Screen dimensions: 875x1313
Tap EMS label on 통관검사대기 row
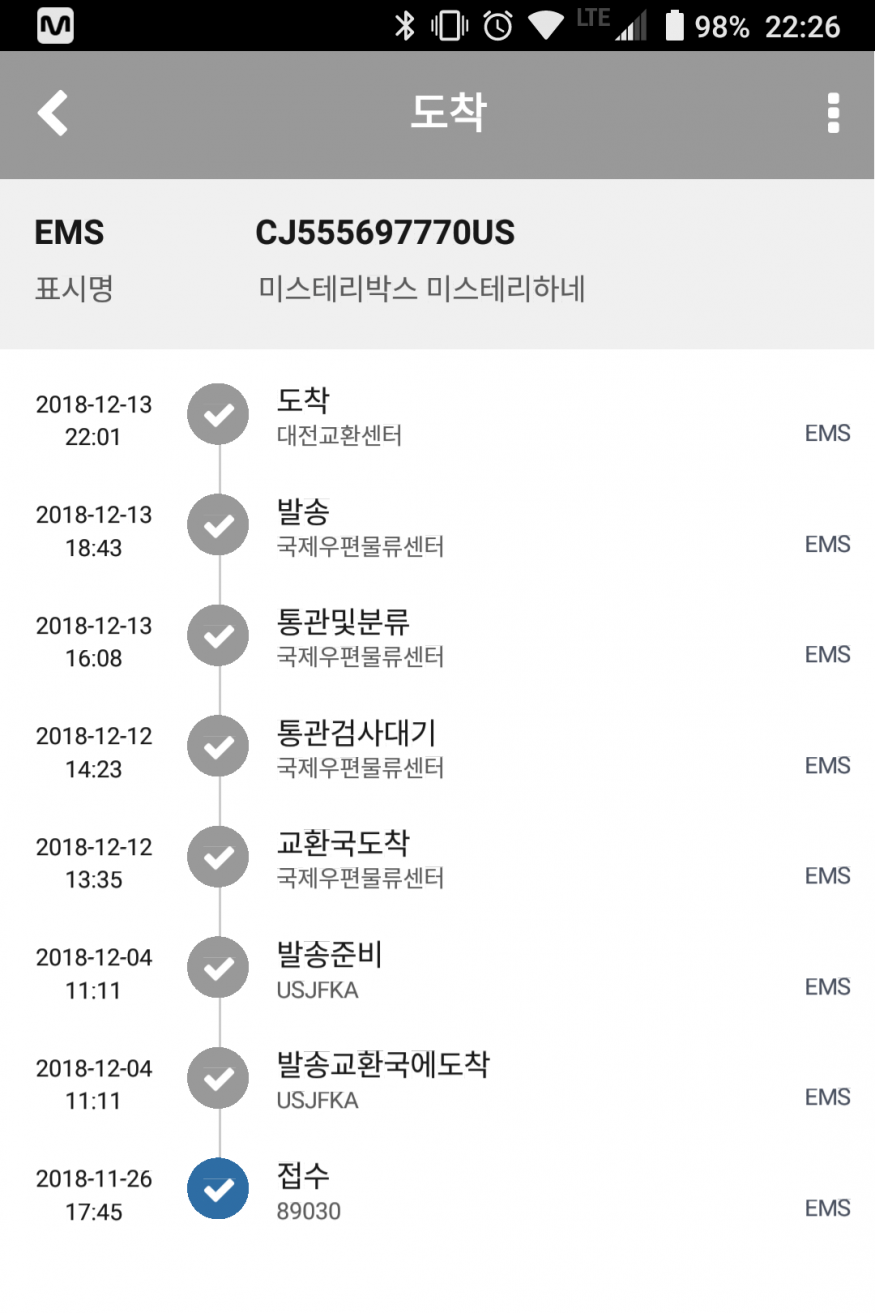[x=827, y=765]
